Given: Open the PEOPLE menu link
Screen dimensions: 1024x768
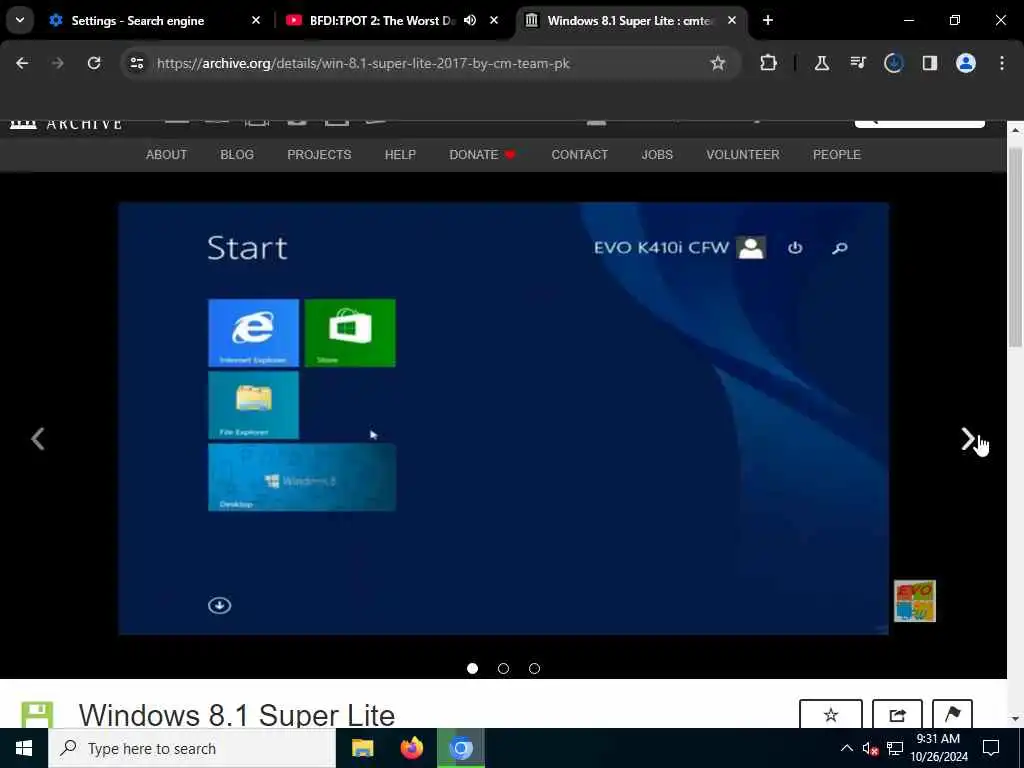Looking at the screenshot, I should point(837,155).
